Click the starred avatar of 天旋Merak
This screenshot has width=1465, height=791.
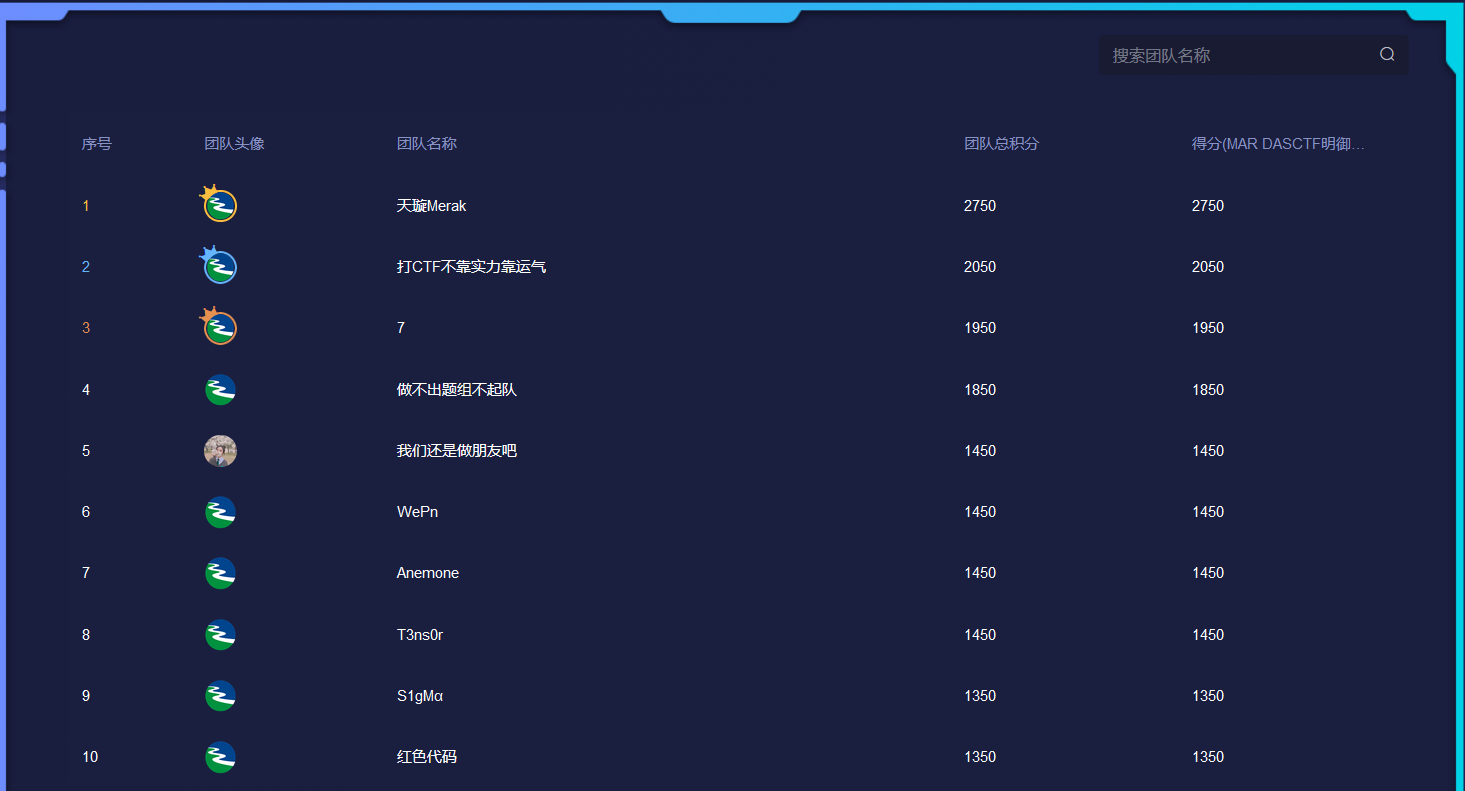click(219, 204)
